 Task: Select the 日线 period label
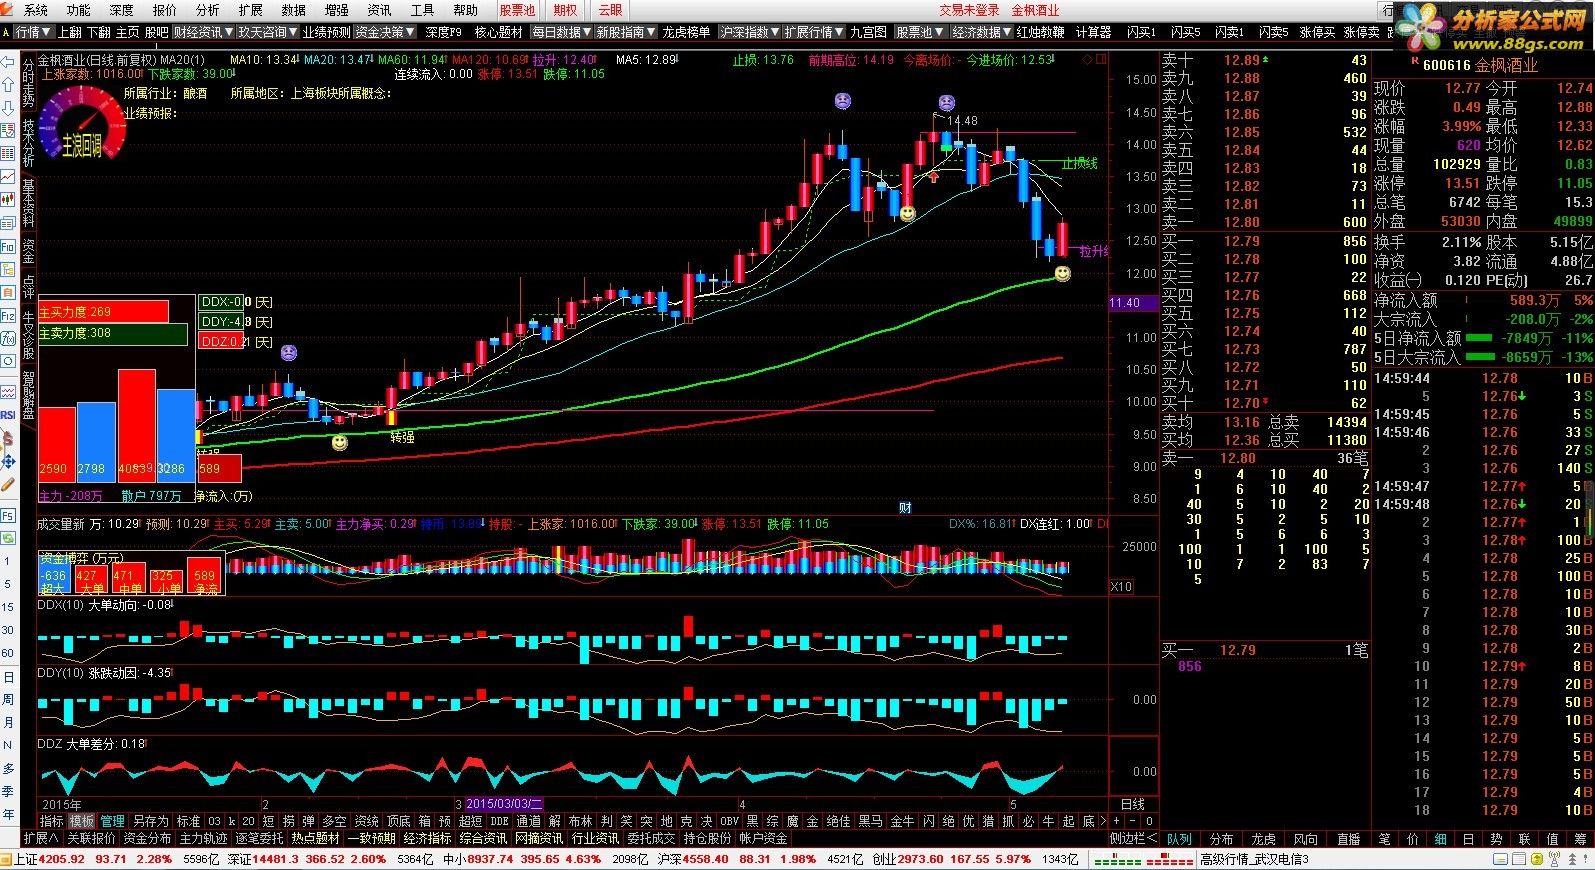coord(1131,804)
